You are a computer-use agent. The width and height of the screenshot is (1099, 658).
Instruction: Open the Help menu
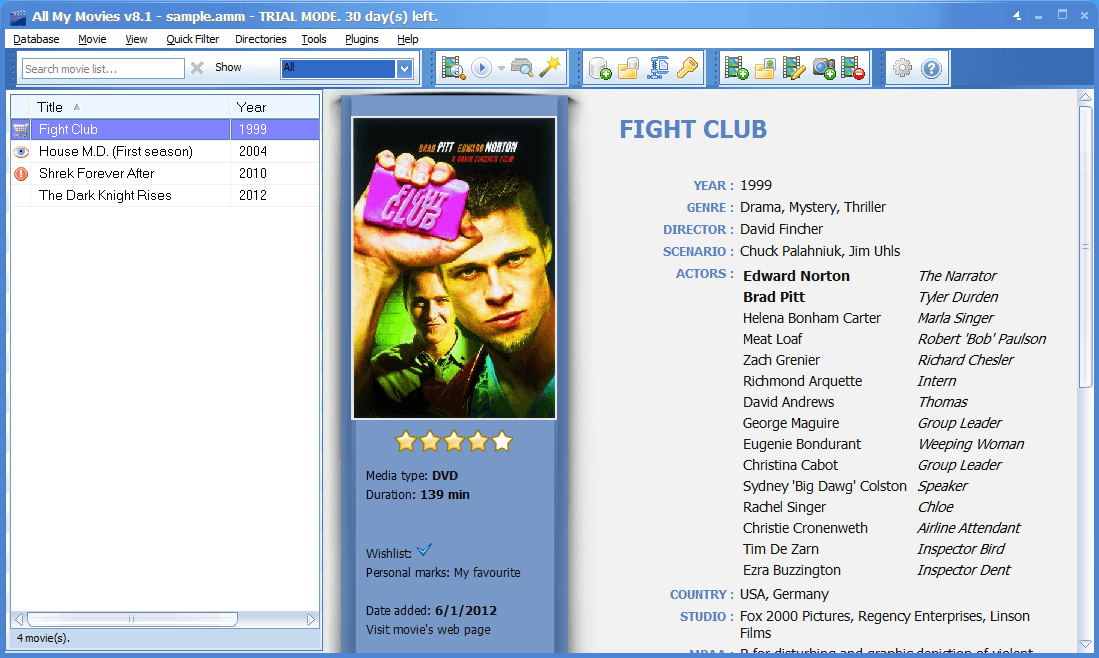(x=407, y=39)
